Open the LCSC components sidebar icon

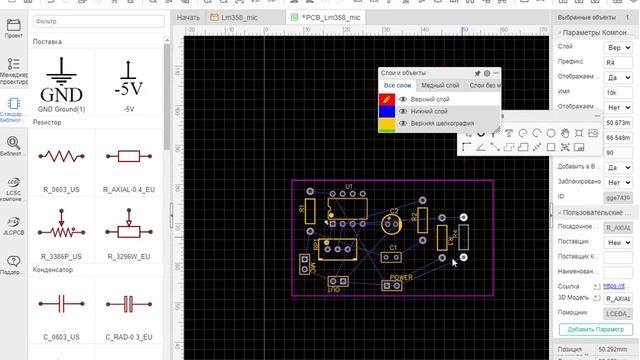(13, 189)
